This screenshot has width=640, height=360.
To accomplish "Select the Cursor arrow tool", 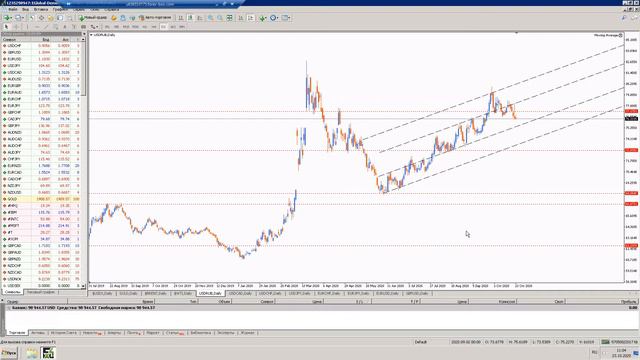I will [6, 27].
